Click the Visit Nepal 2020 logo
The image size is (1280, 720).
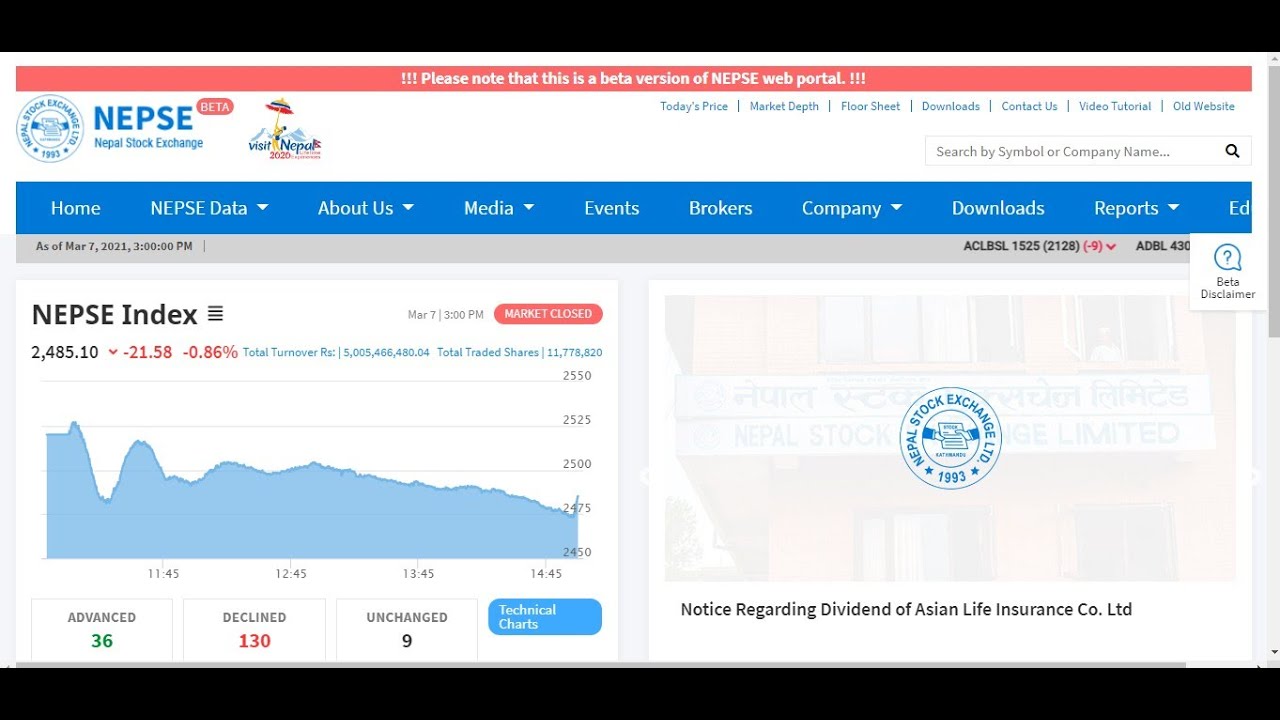(x=285, y=129)
